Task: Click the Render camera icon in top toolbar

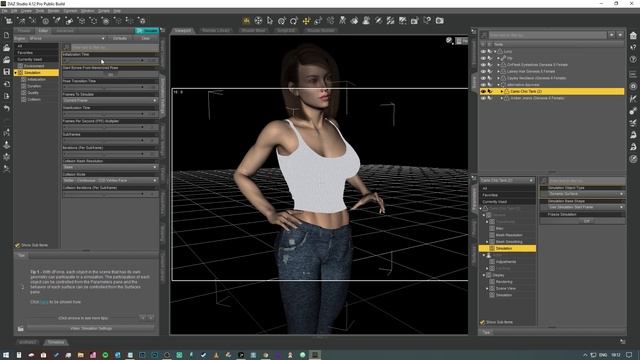Action: pyautogui.click(x=440, y=20)
